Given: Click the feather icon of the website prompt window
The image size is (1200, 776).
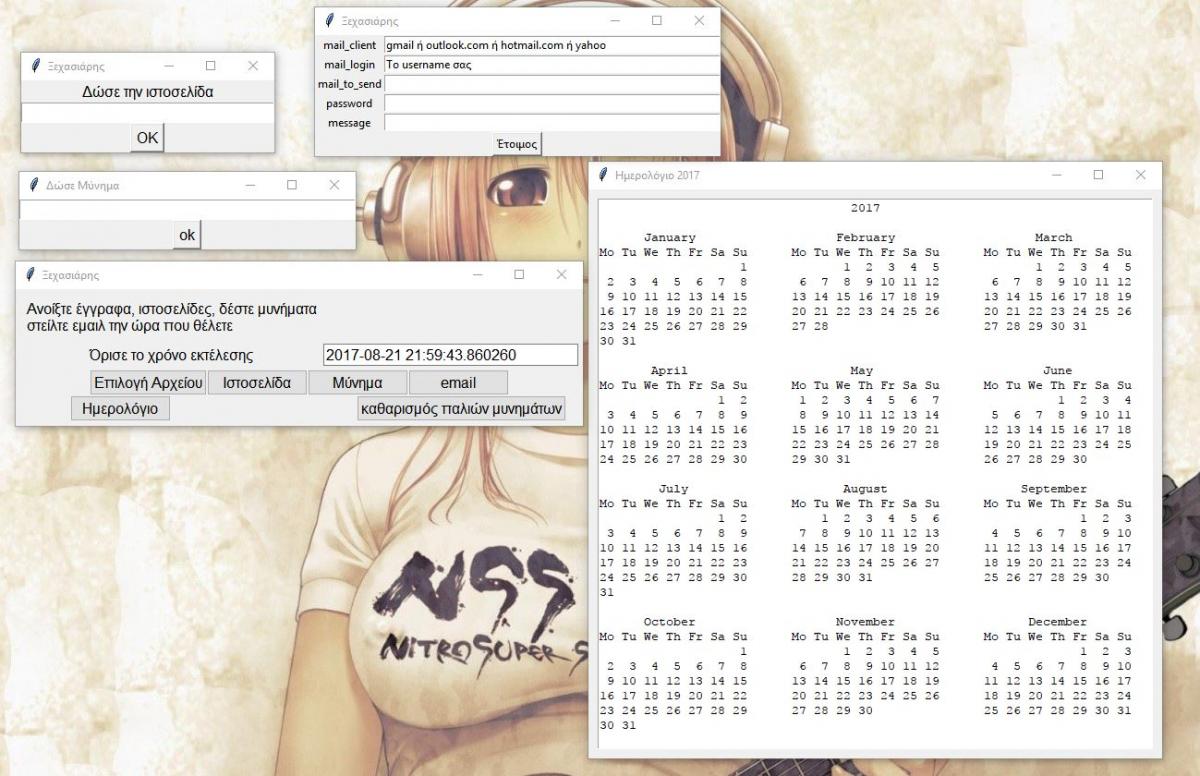Looking at the screenshot, I should [x=36, y=66].
